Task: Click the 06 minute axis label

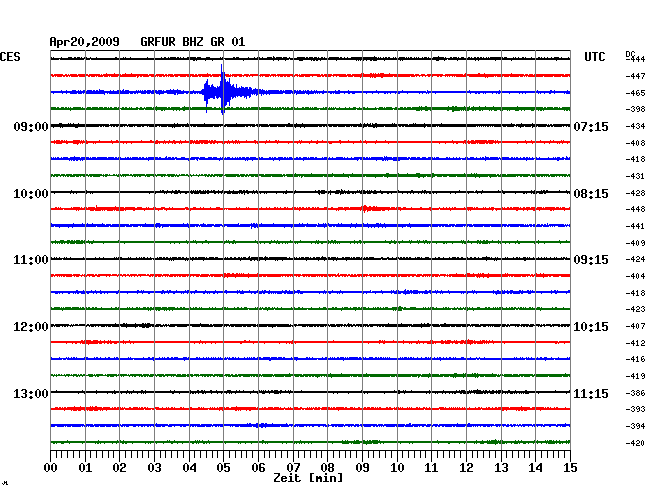Action: tap(258, 468)
